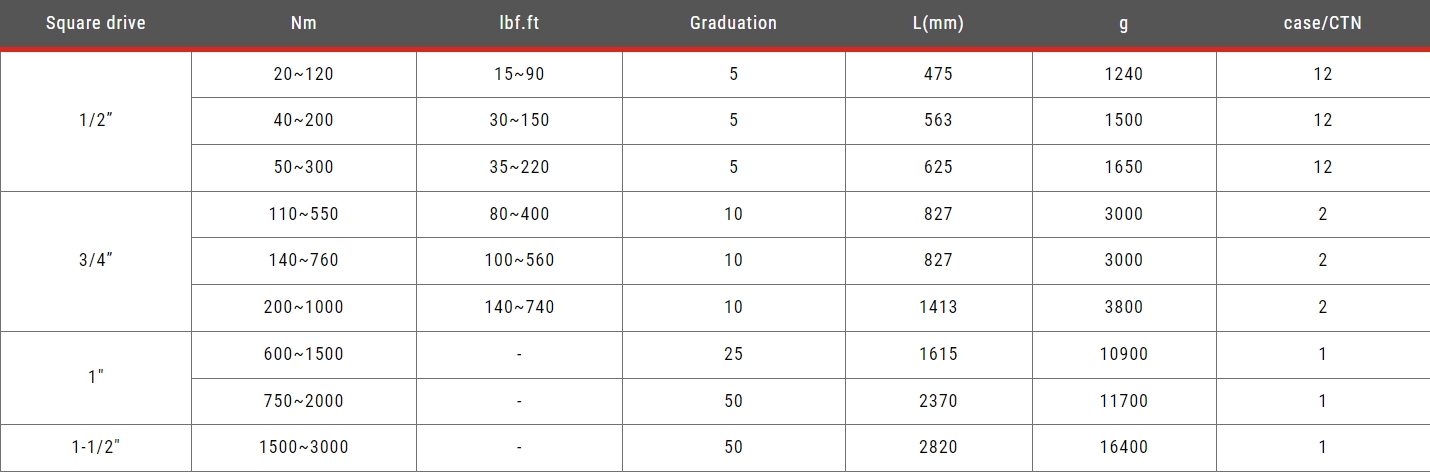The height and width of the screenshot is (473, 1430).
Task: Click the 20~120 Nm range cell
Action: click(x=304, y=74)
